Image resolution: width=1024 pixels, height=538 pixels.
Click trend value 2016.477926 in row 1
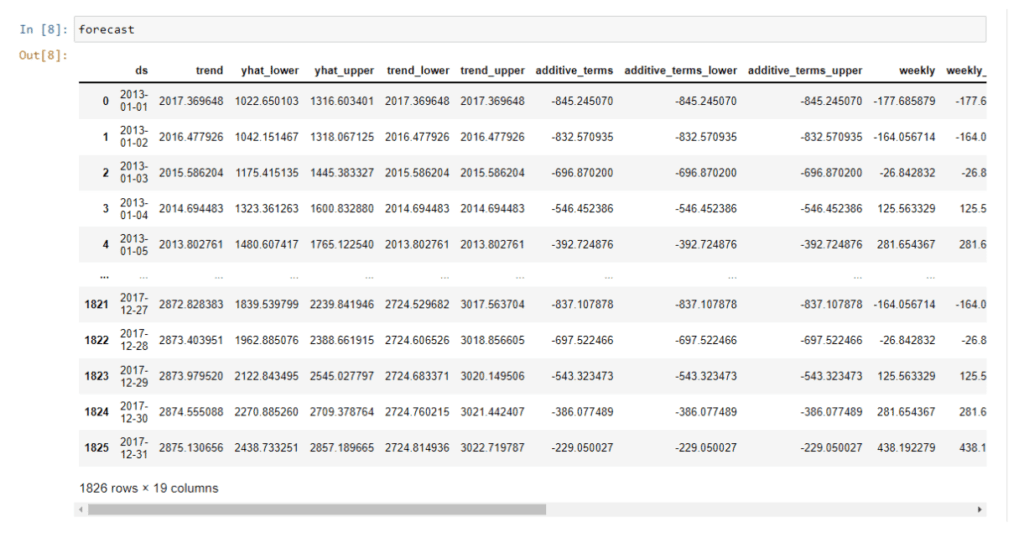pos(191,137)
